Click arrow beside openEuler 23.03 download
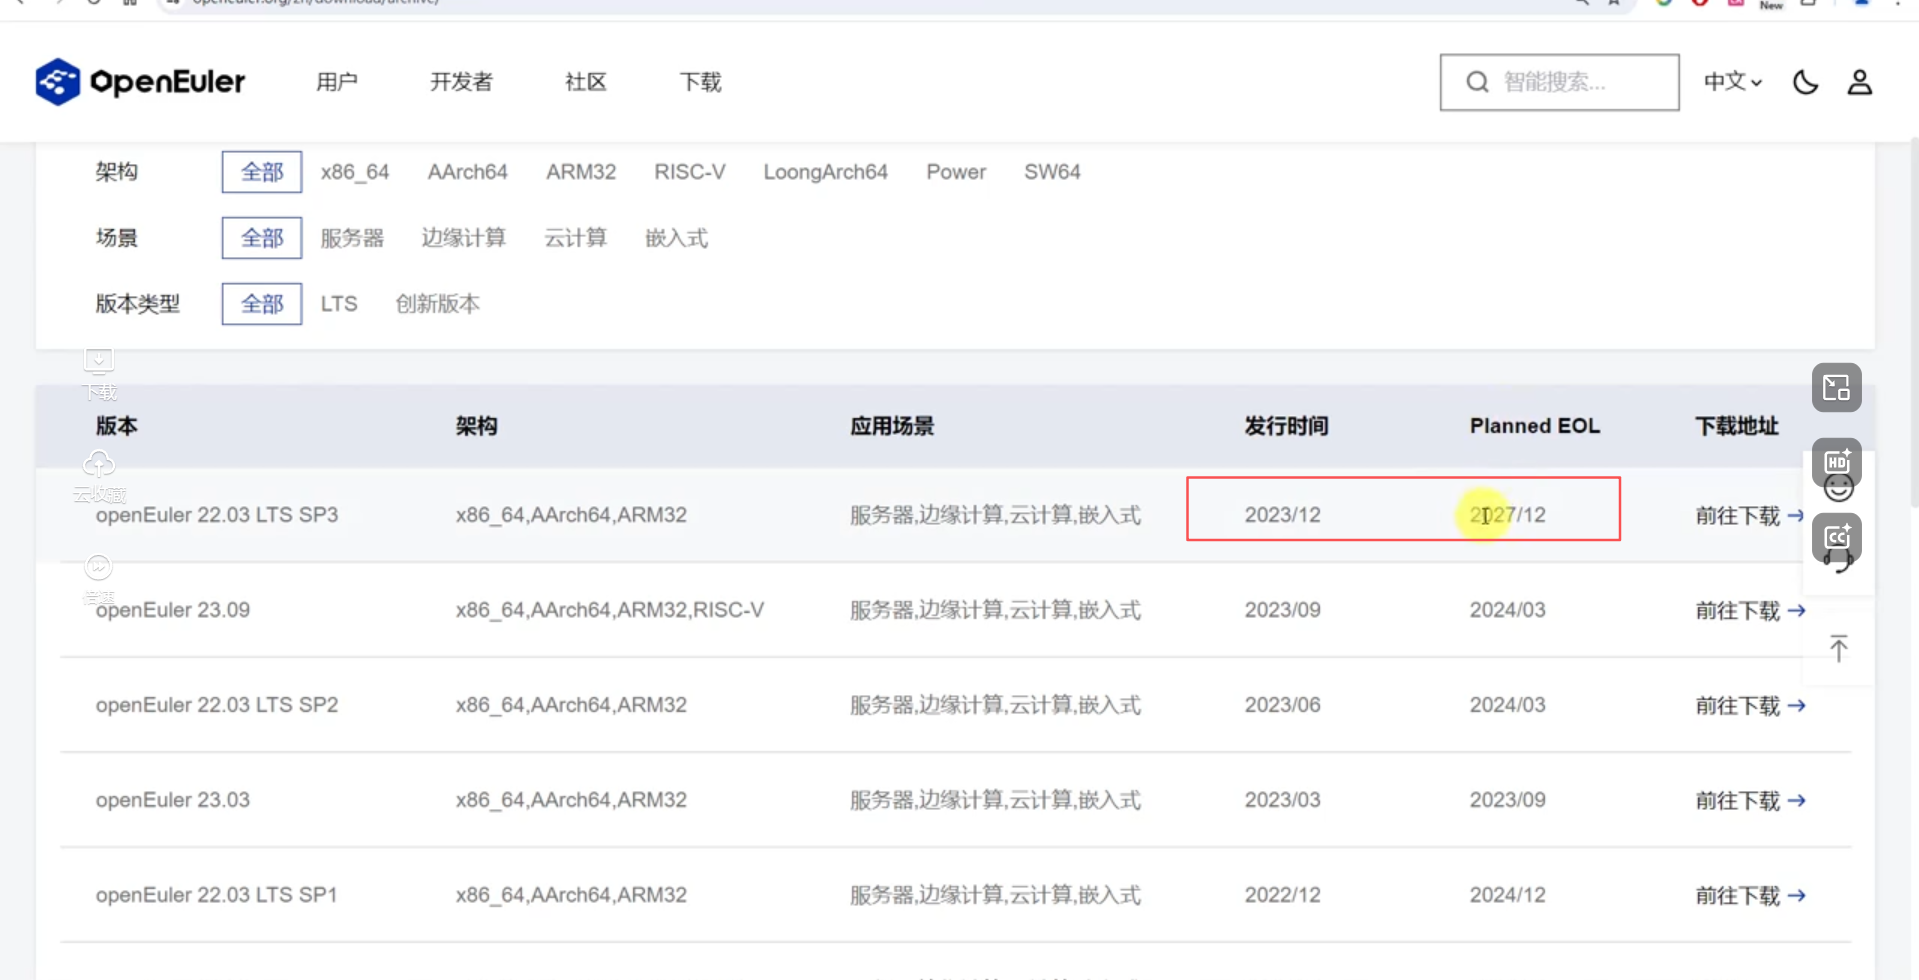The height and width of the screenshot is (980, 1919). (1796, 800)
